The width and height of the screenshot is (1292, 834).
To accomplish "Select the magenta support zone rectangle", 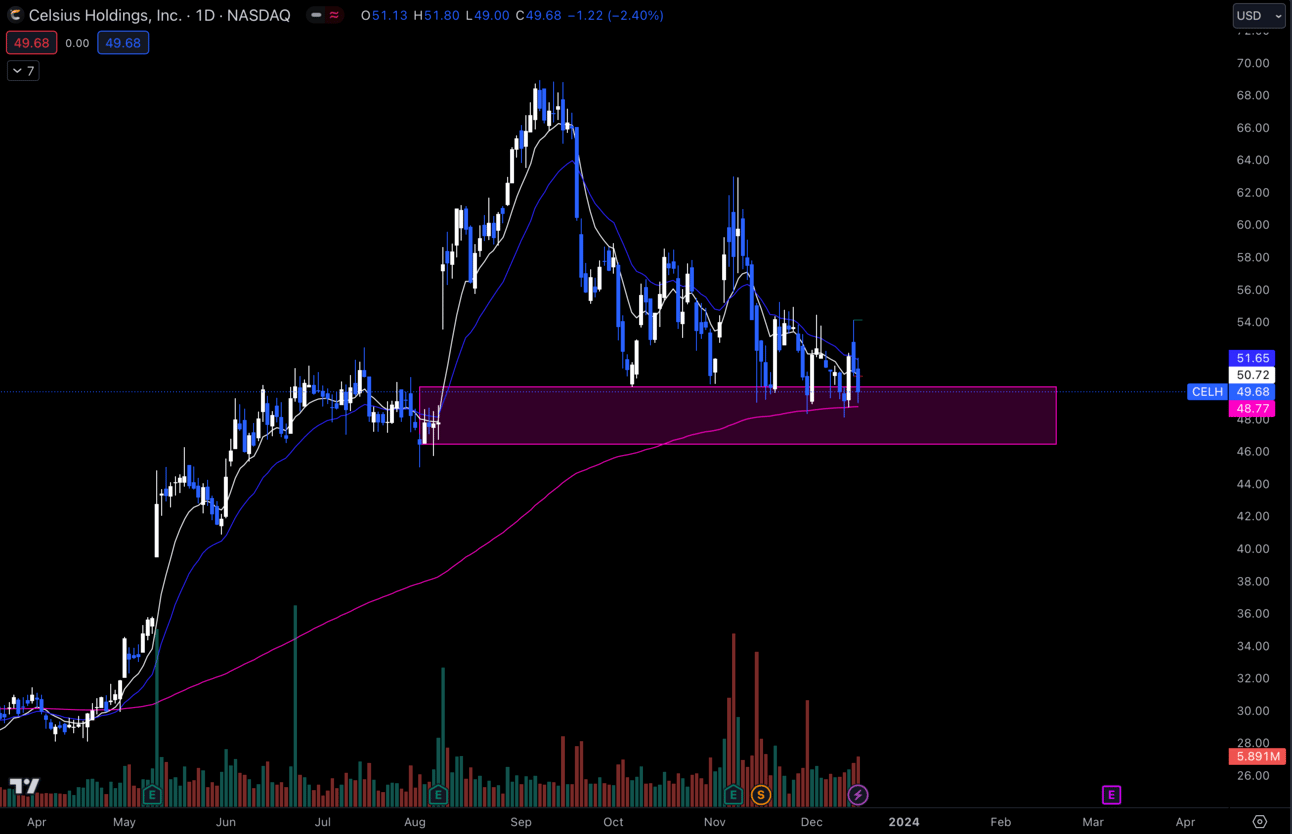I will point(738,415).
